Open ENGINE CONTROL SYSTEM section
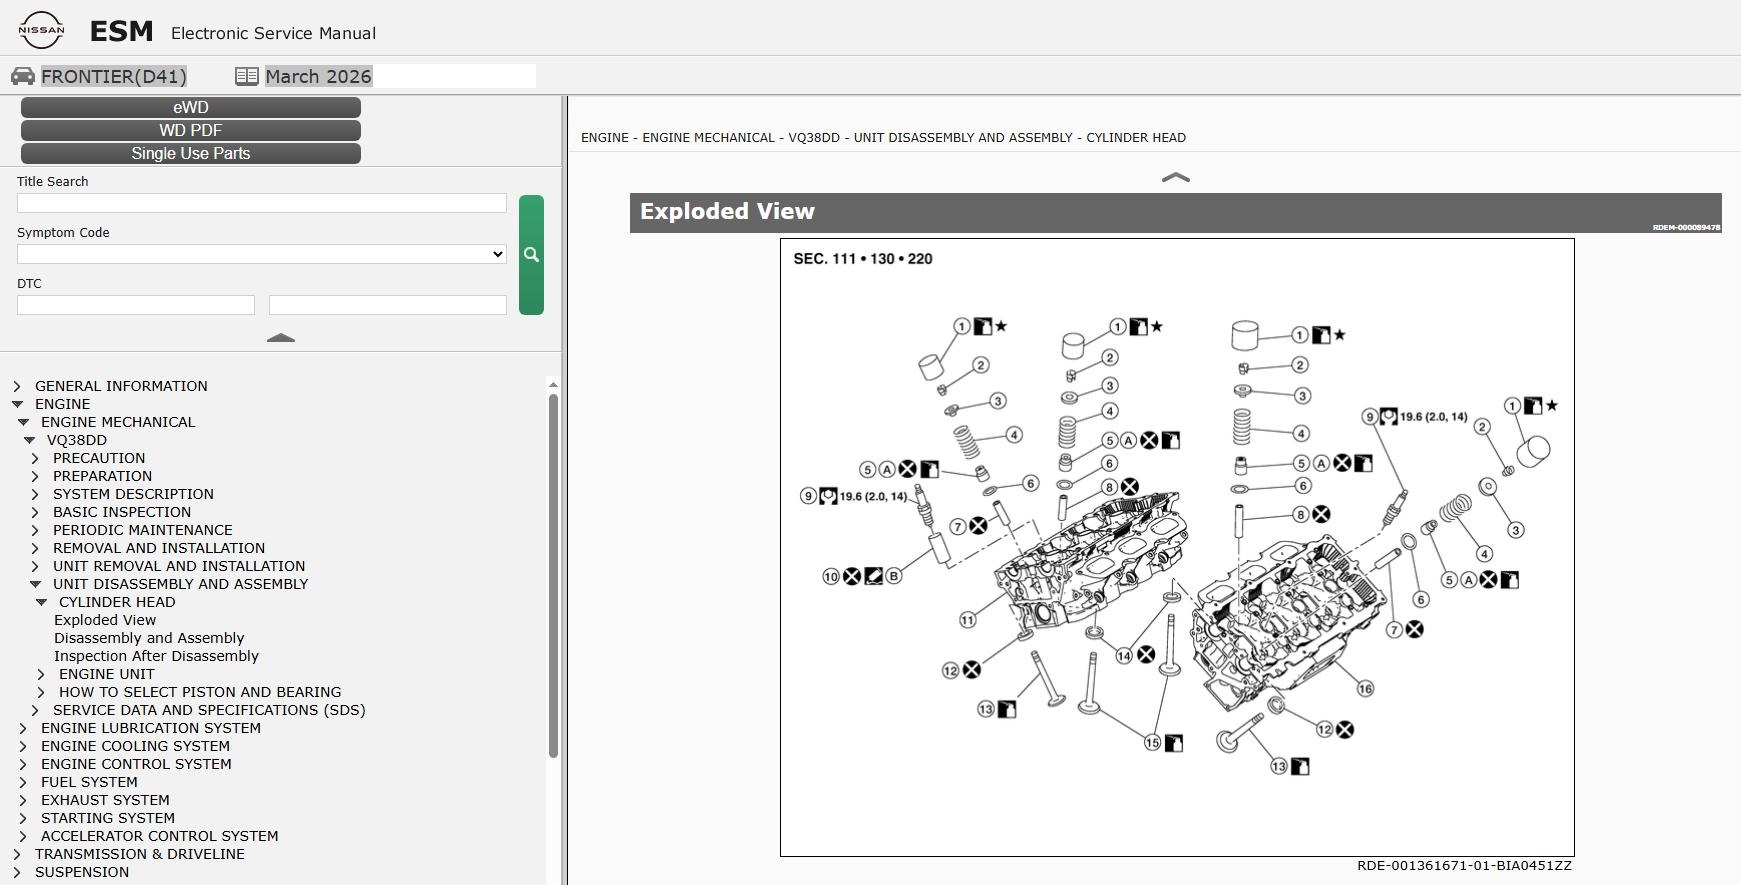This screenshot has height=885, width=1741. tap(136, 764)
